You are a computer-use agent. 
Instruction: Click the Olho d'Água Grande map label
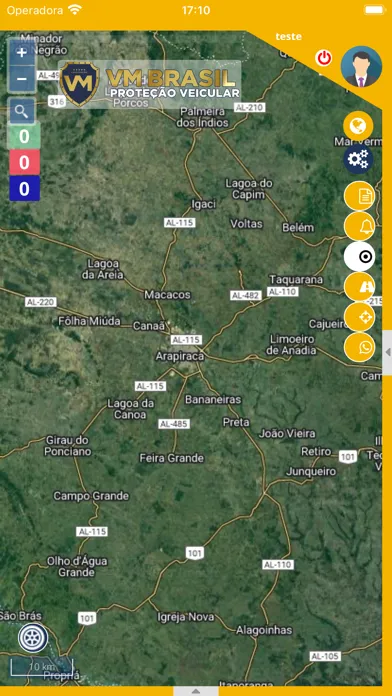(x=77, y=567)
